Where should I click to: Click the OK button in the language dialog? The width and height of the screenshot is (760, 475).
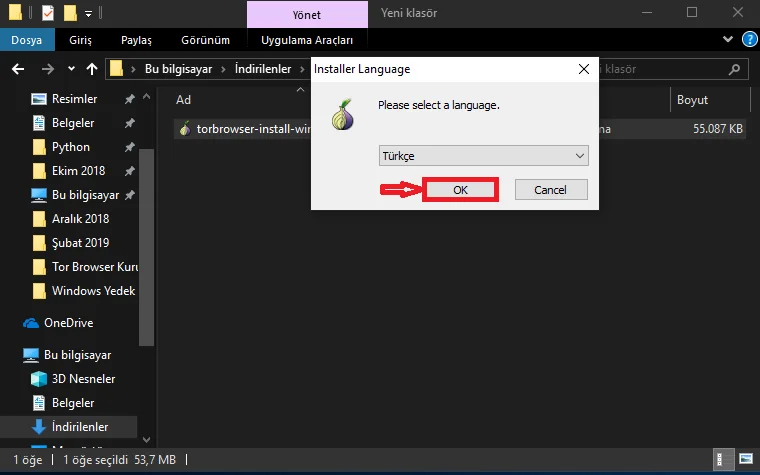[460, 190]
